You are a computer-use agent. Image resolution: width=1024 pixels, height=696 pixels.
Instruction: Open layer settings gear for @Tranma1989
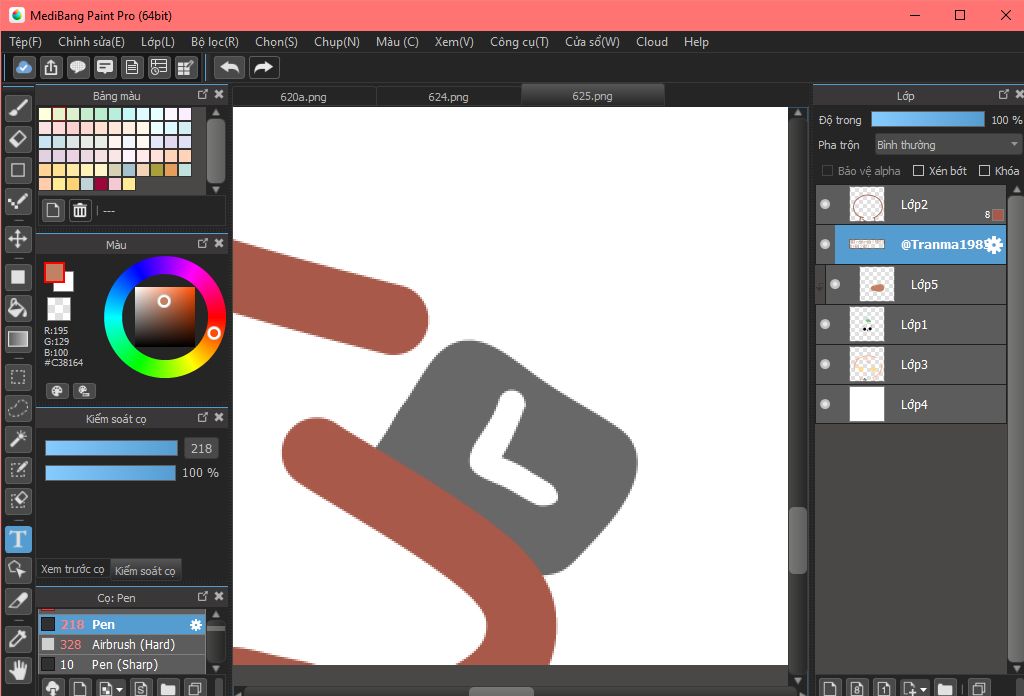[993, 245]
